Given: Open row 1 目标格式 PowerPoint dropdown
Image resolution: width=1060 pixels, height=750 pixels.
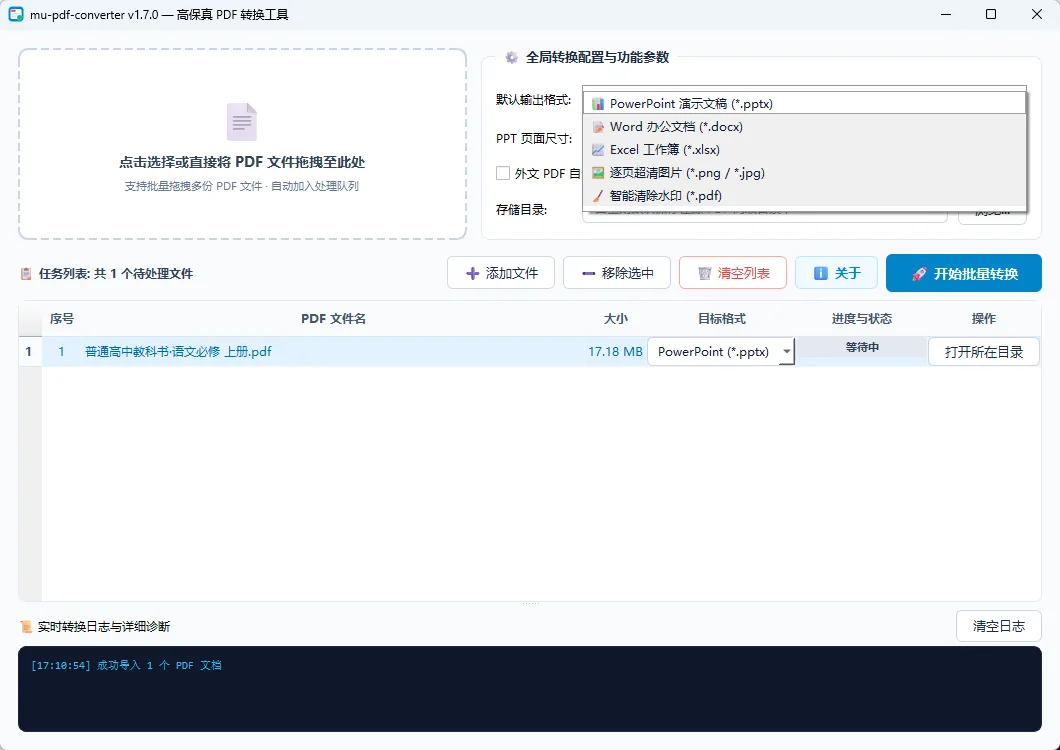Looking at the screenshot, I should pyautogui.click(x=721, y=352).
